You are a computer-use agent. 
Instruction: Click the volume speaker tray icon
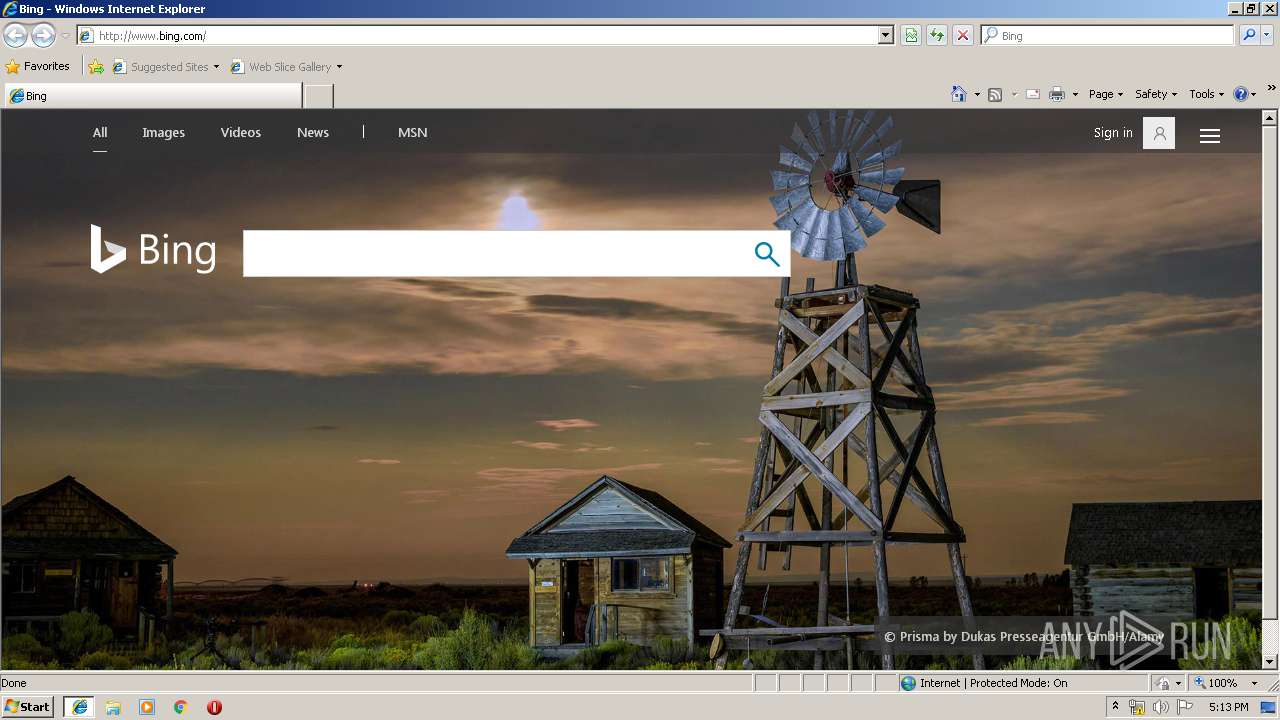1160,707
